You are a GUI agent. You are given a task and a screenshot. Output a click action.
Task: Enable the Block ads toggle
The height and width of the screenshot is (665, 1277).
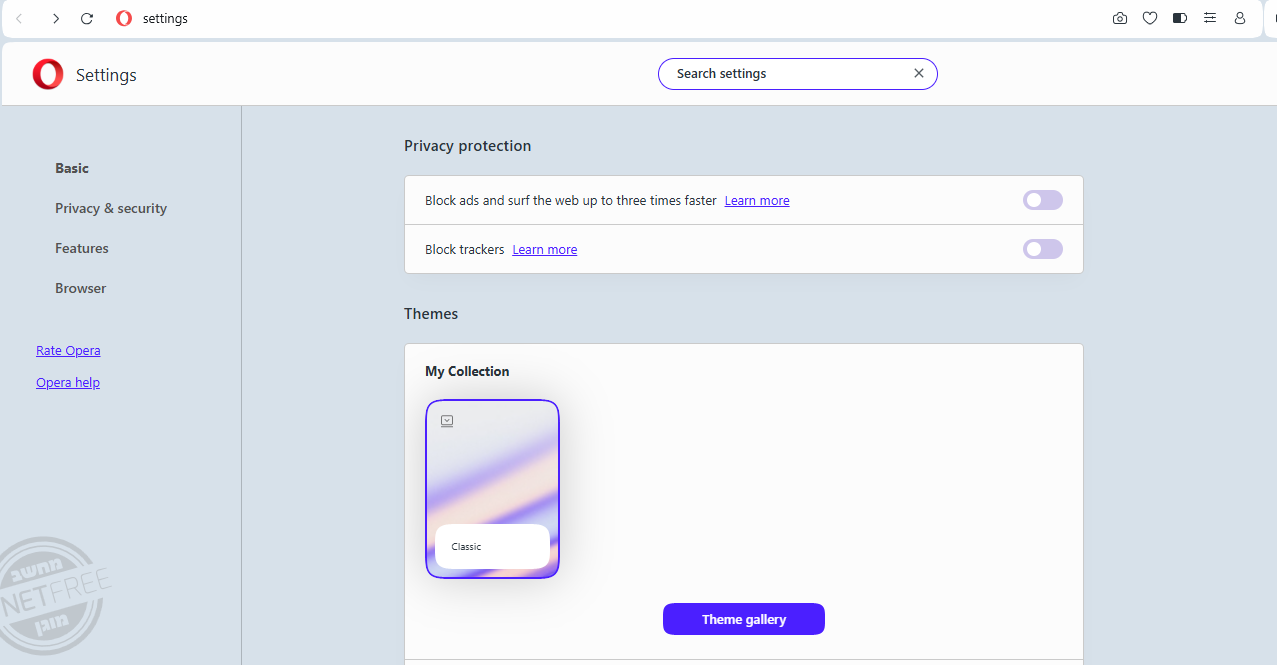click(x=1042, y=200)
